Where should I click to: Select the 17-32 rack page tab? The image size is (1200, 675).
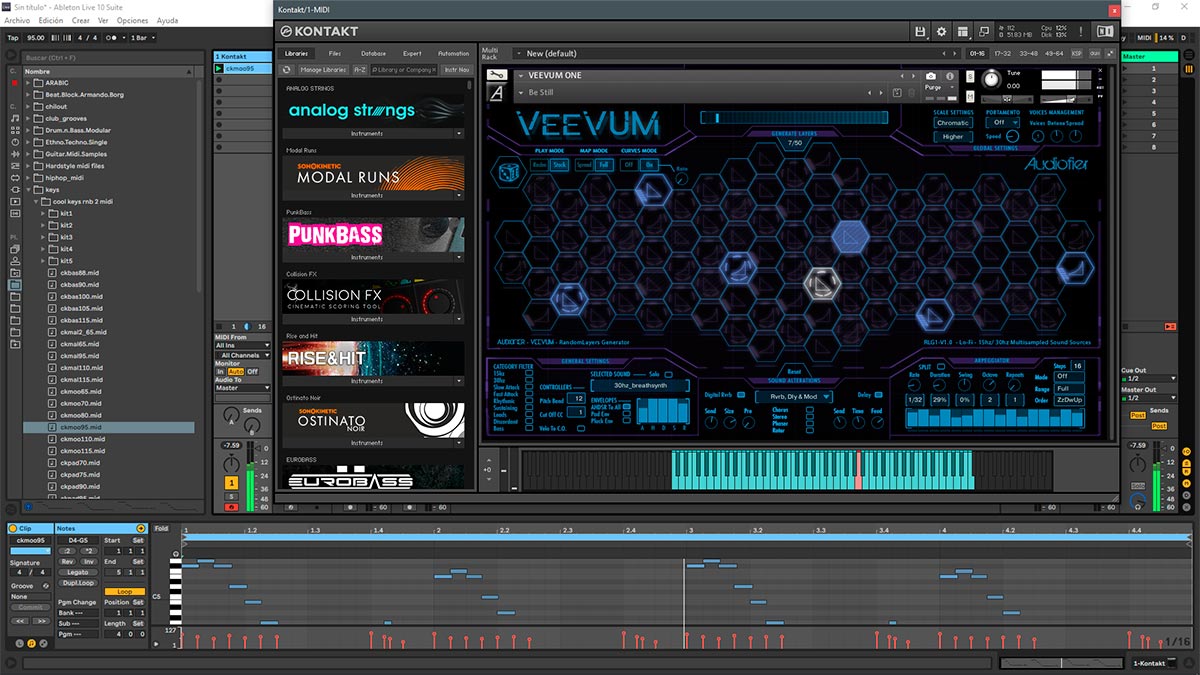1003,53
